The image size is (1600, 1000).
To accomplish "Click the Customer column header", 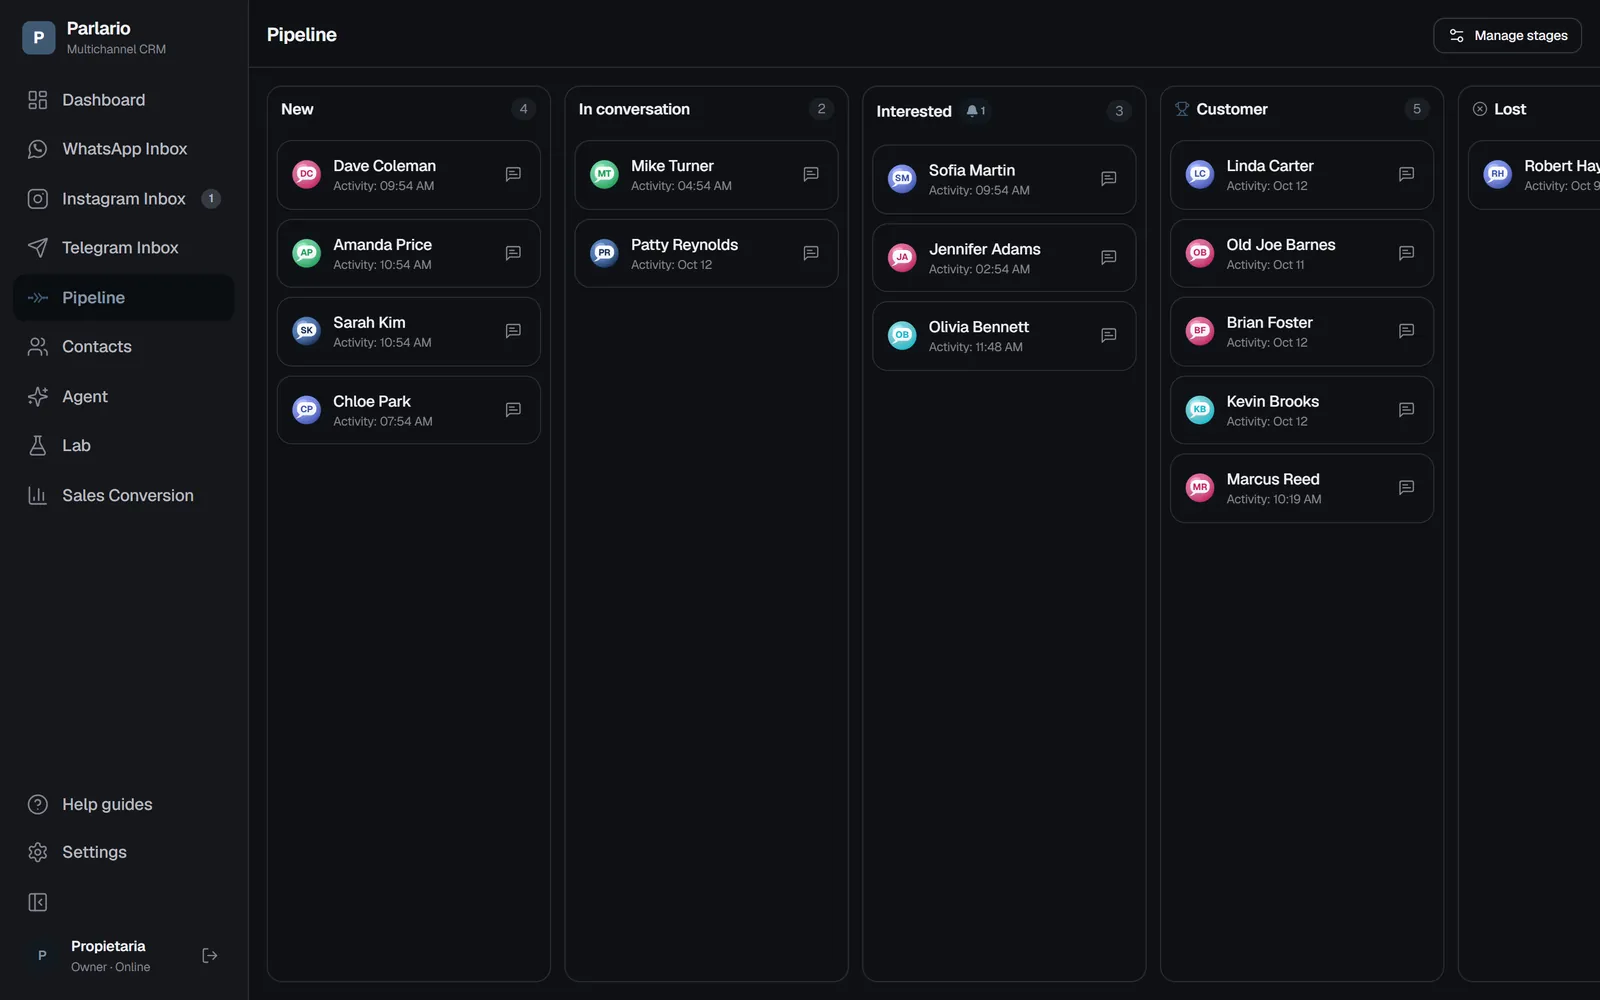I will 1232,109.
